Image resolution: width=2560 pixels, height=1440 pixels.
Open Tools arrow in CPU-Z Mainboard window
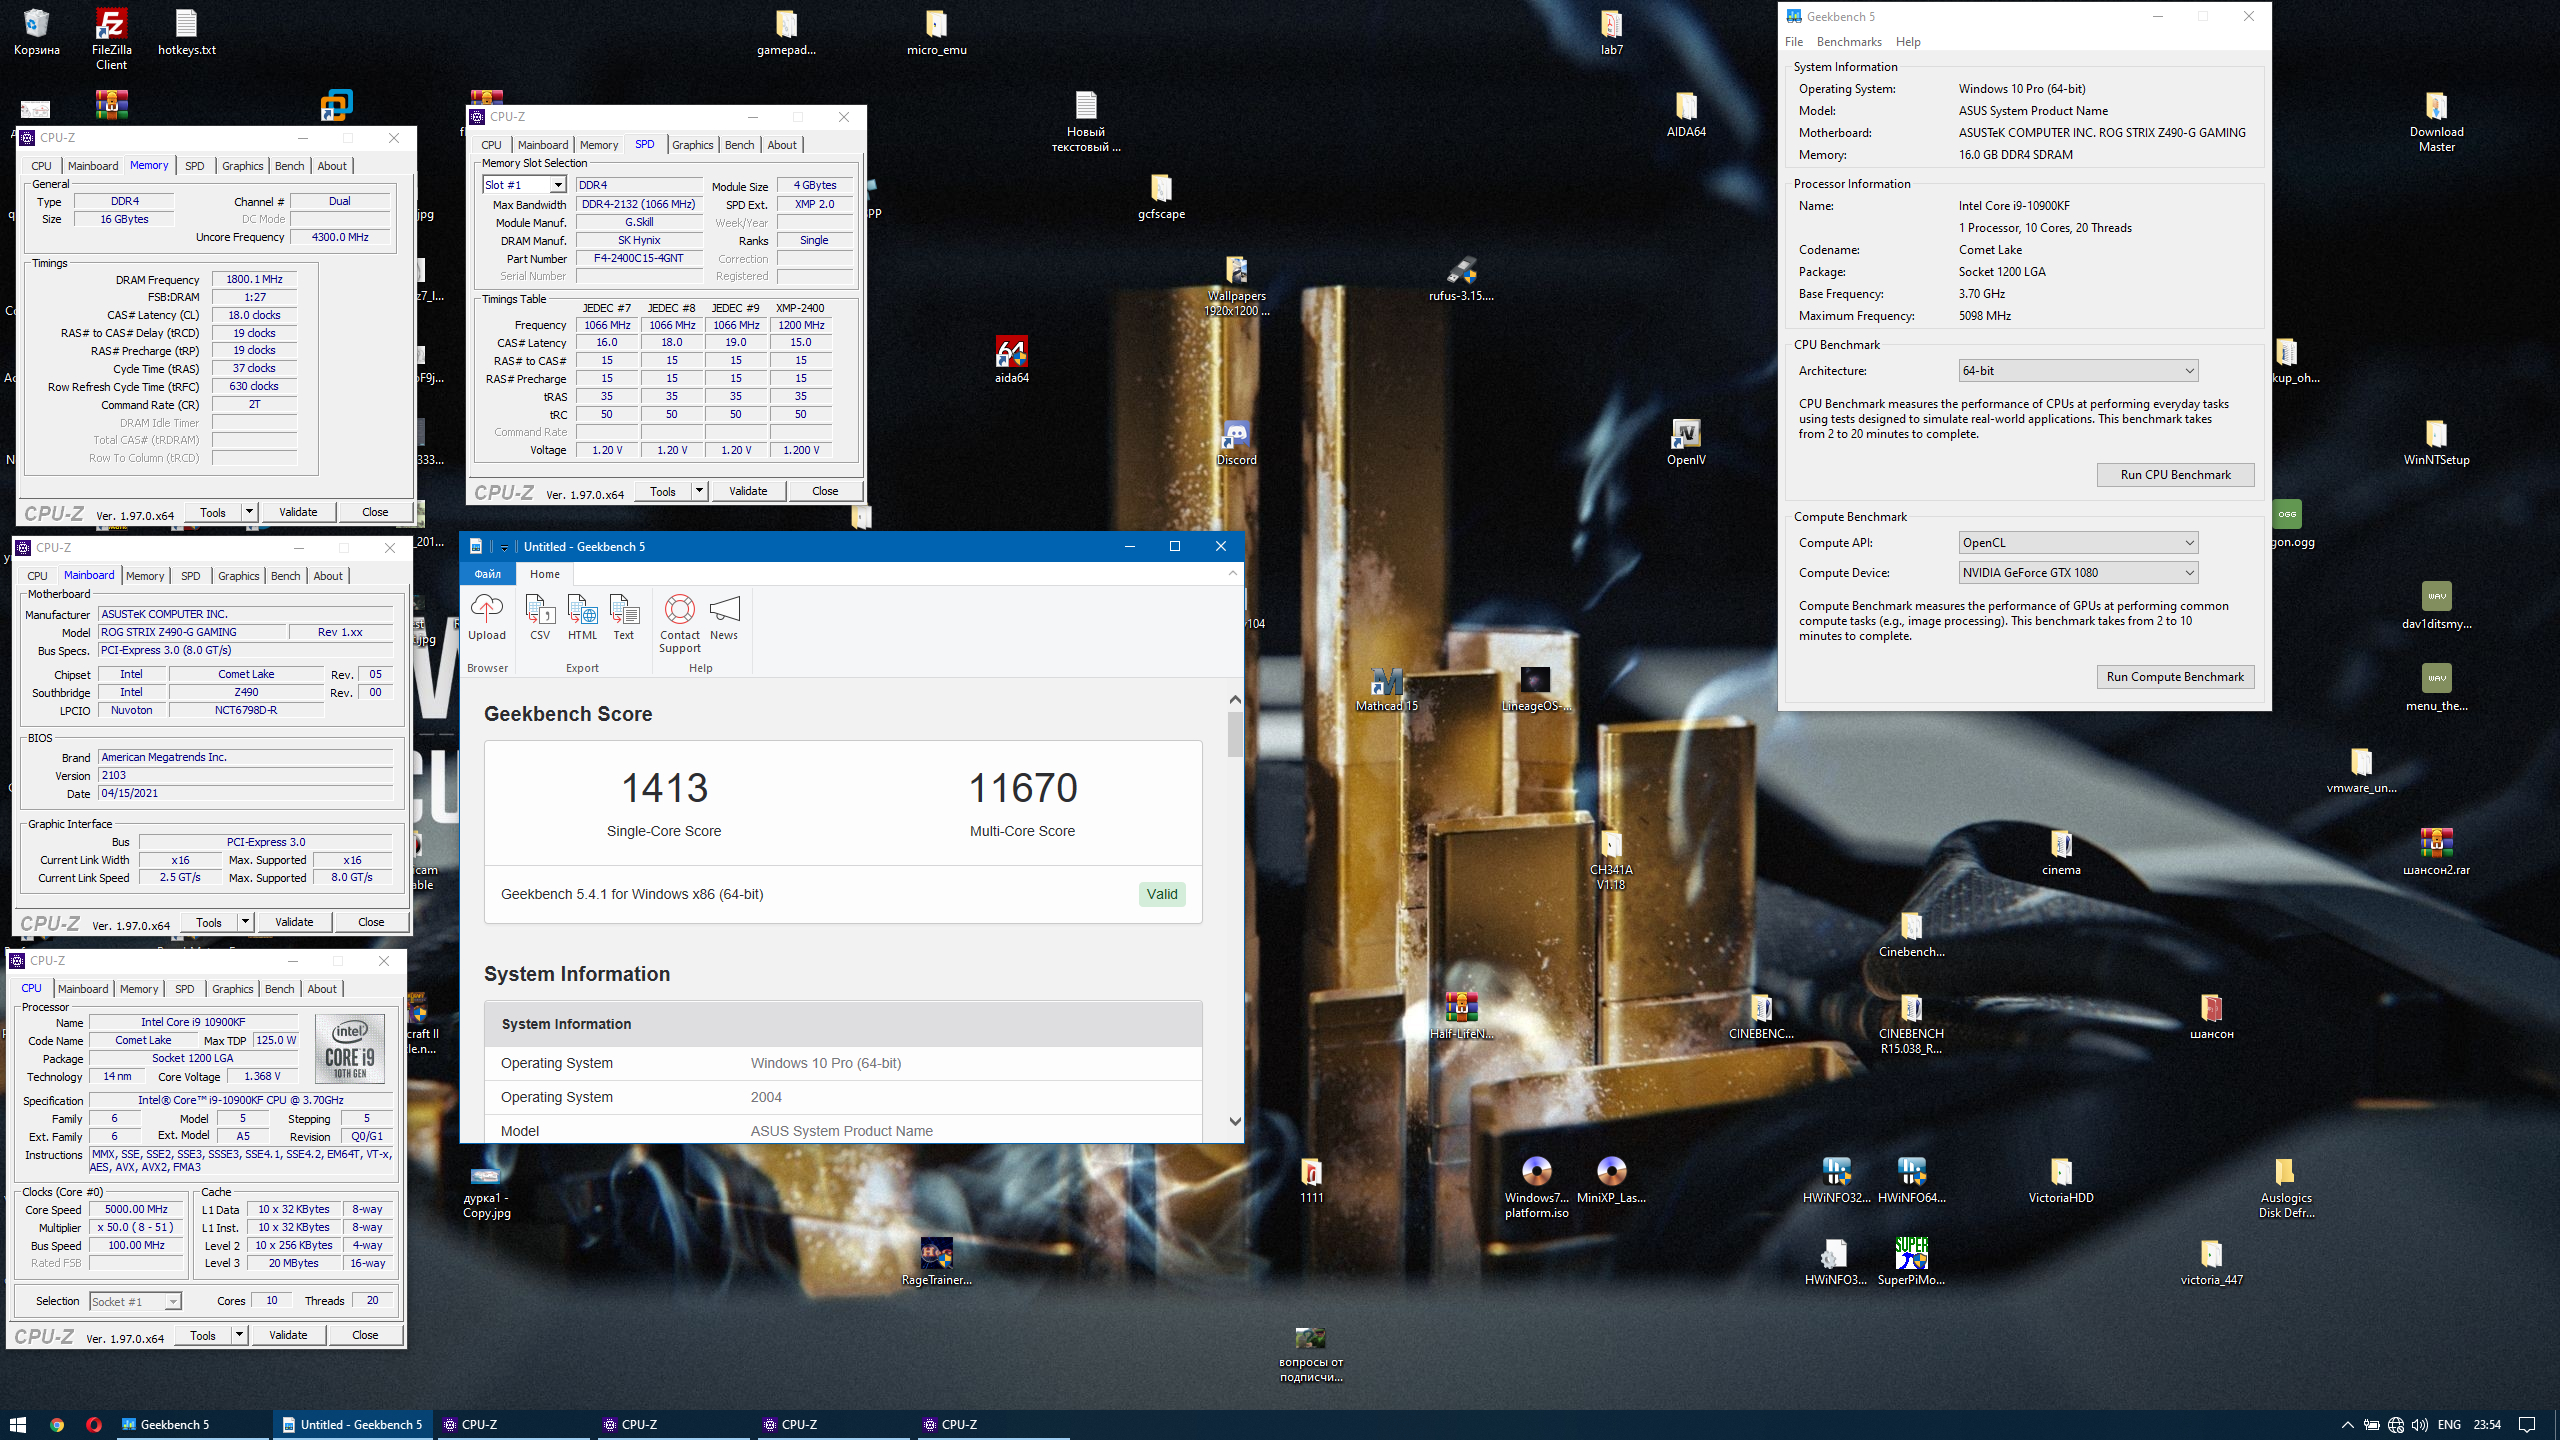click(x=245, y=922)
